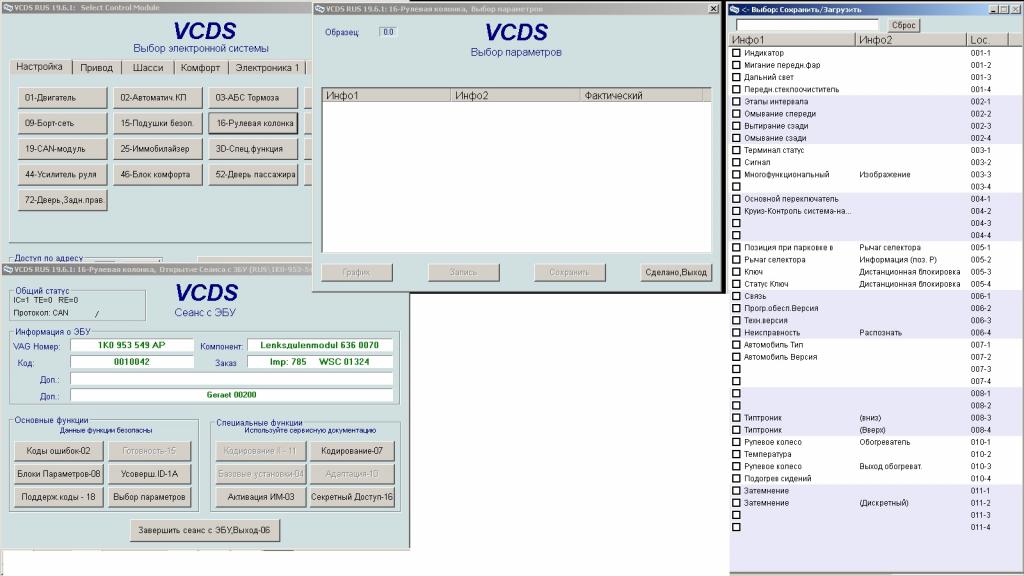Image resolution: width=1024 pixels, height=576 pixels.
Task: Open the Шасси tab
Action: tap(148, 67)
